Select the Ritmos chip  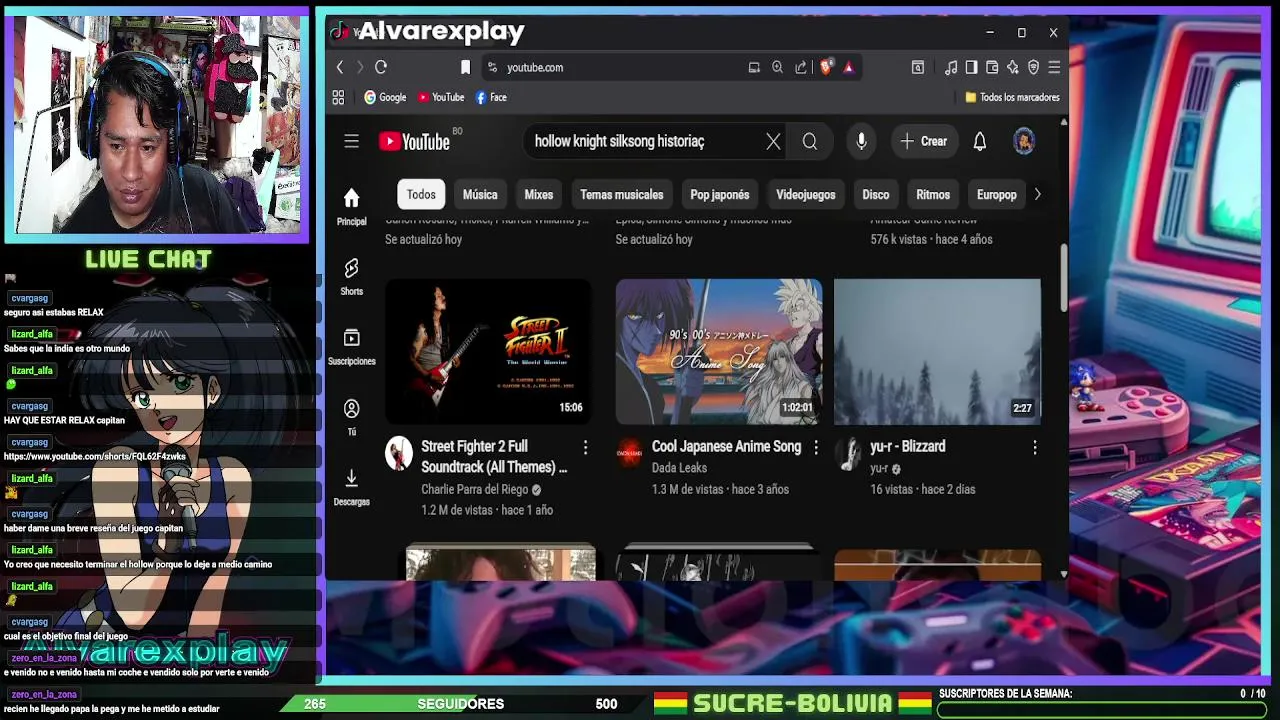point(933,194)
